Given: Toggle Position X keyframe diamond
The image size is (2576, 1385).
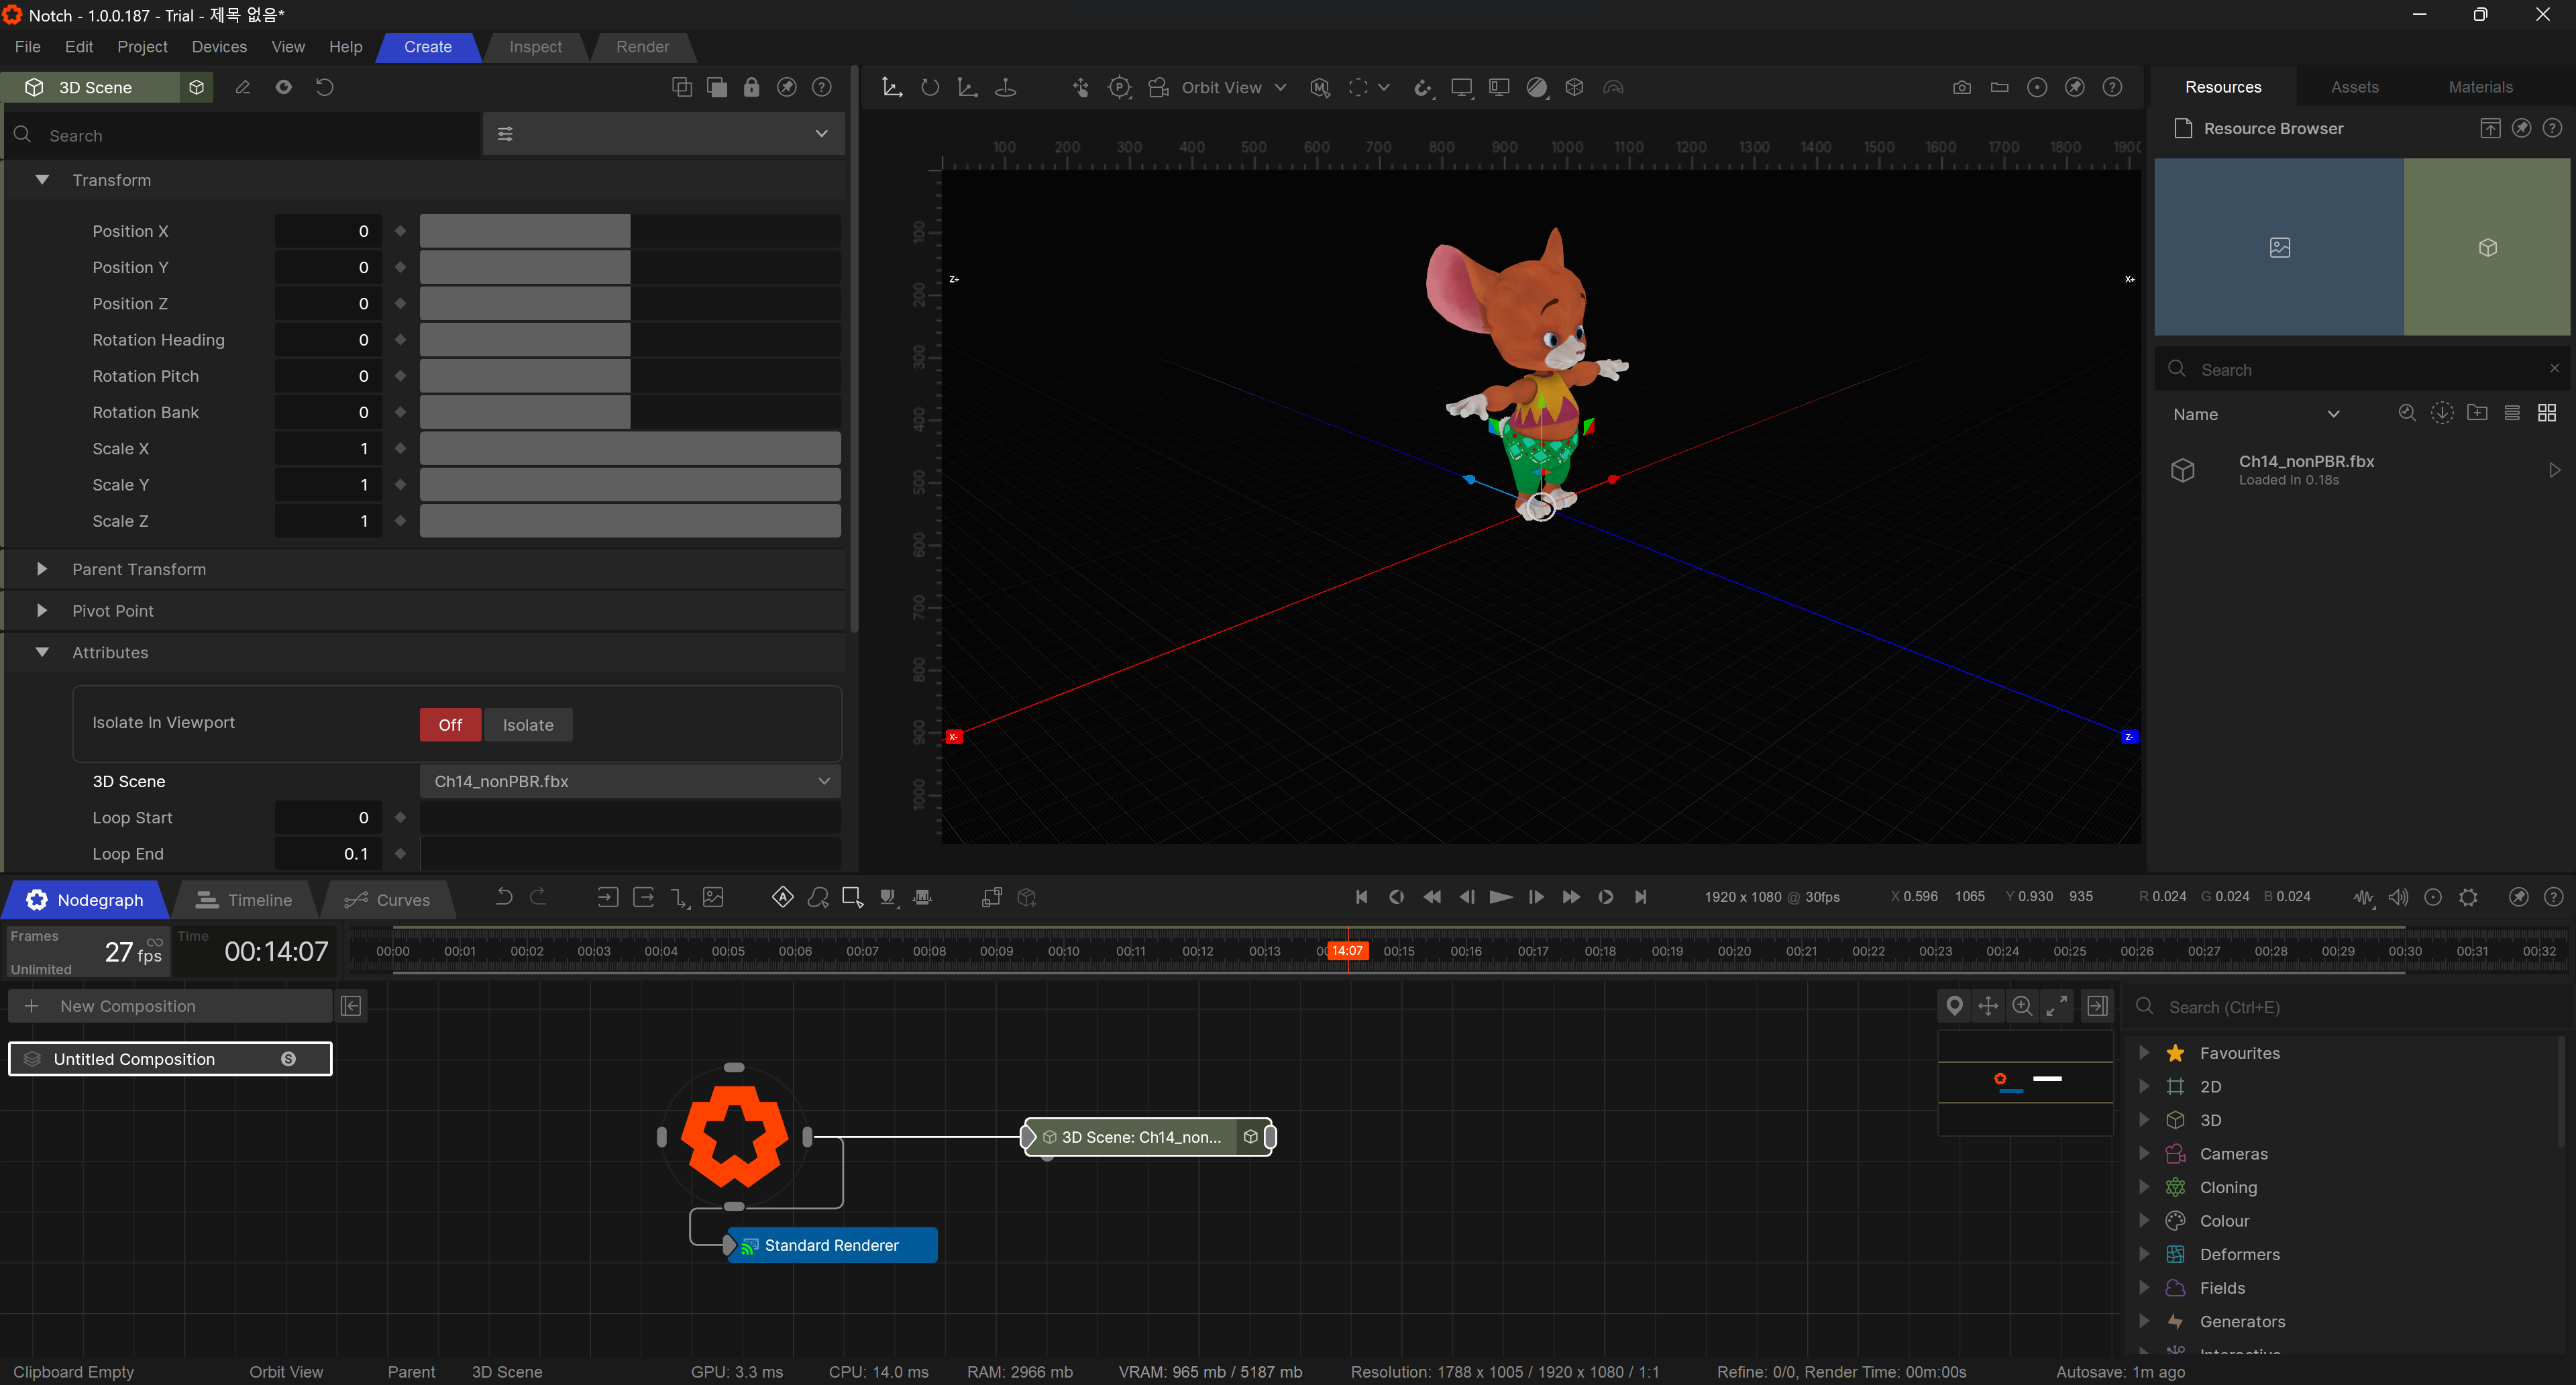Looking at the screenshot, I should click(x=400, y=231).
